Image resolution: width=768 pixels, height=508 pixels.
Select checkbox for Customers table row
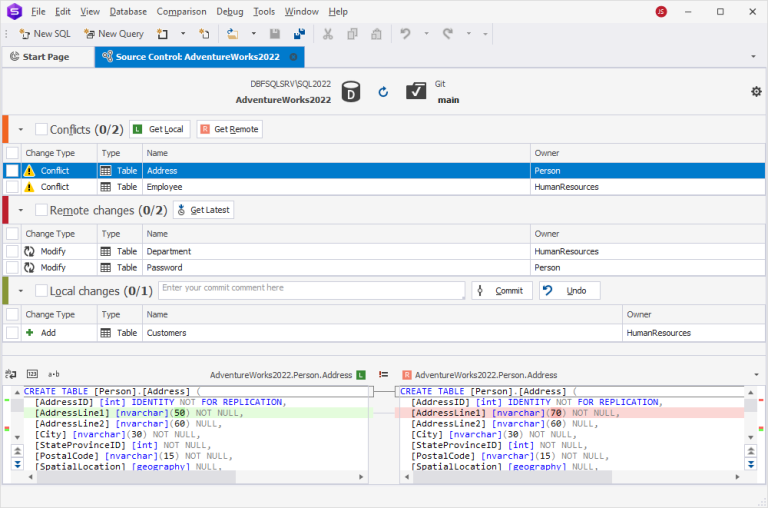(12, 333)
